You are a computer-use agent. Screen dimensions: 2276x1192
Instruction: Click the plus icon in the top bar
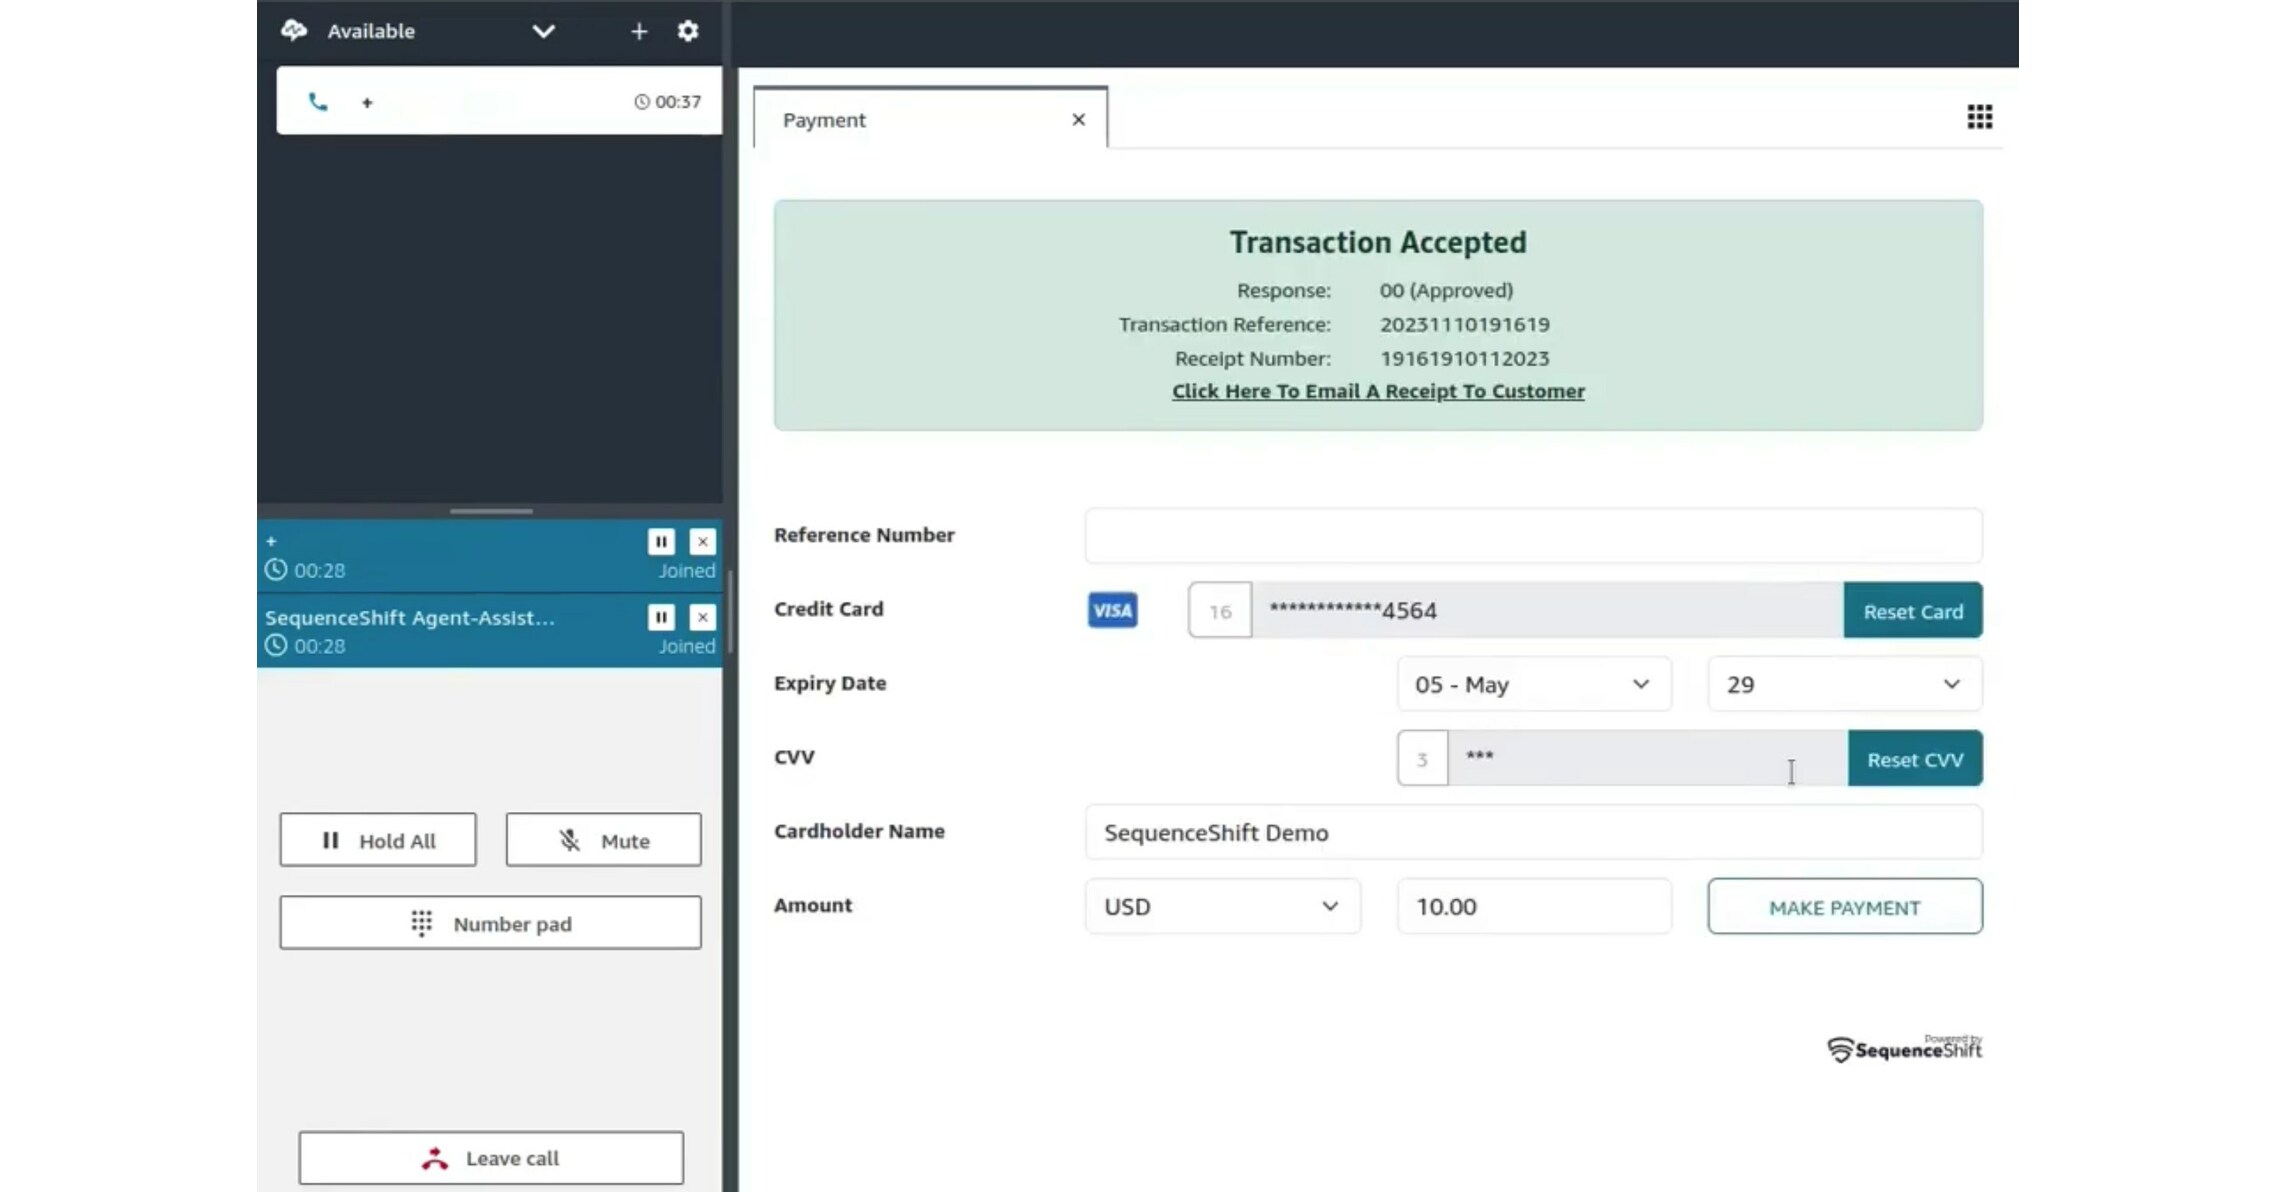tap(639, 31)
